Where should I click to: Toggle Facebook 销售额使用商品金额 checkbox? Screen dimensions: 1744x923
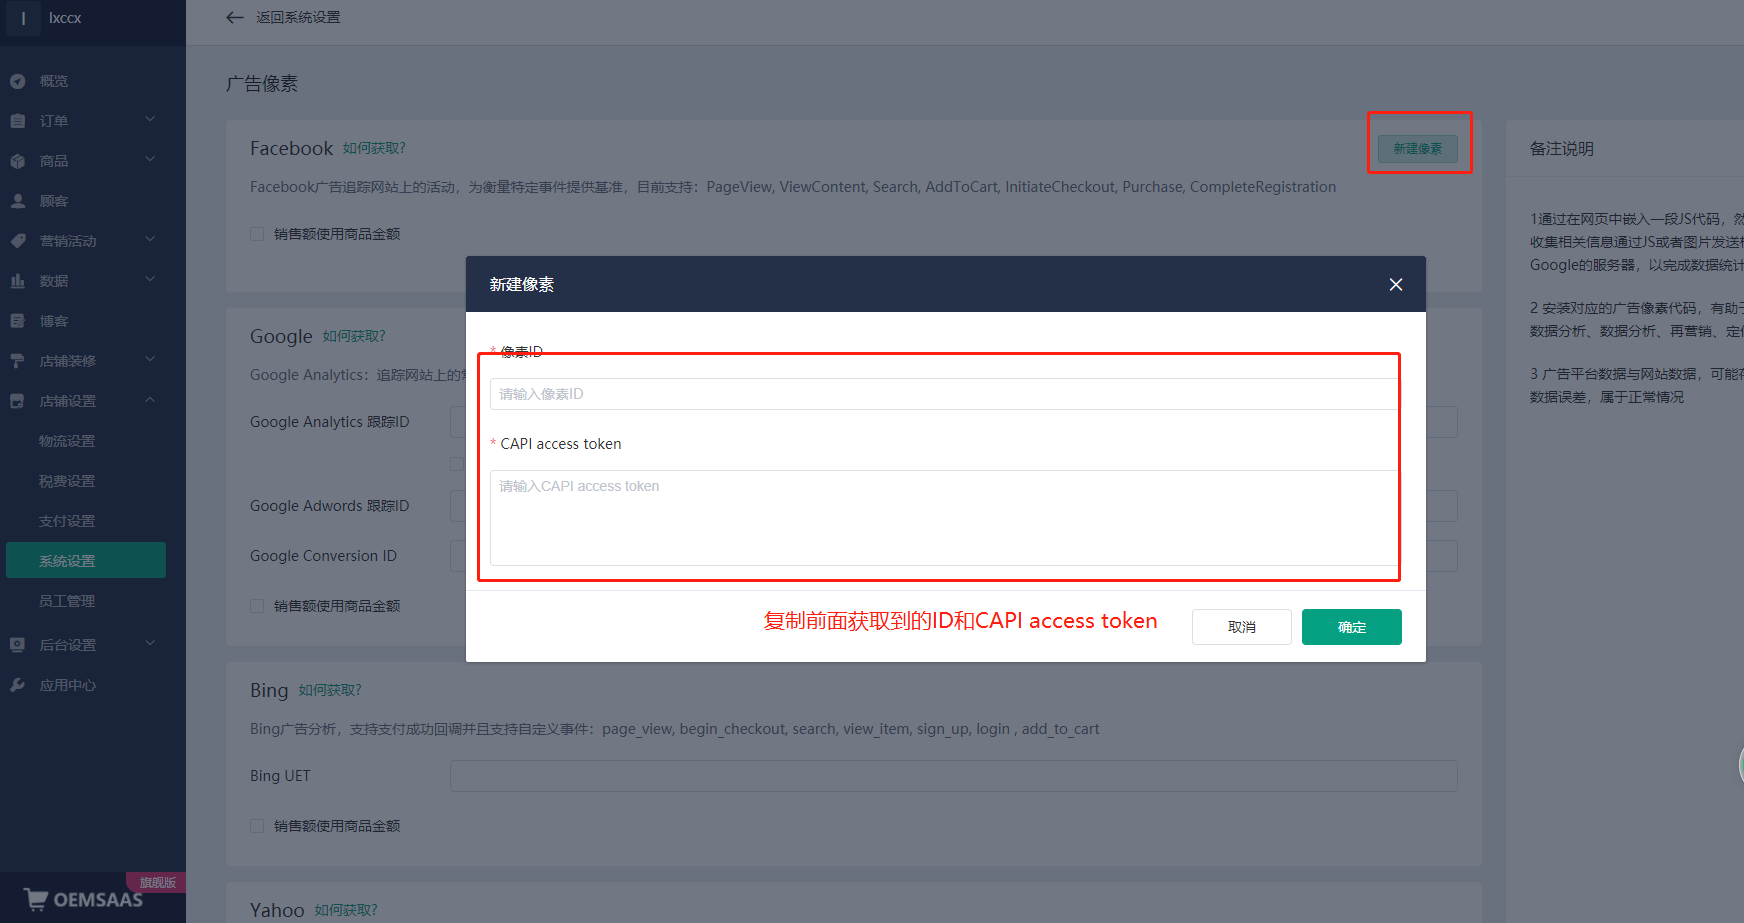(x=257, y=234)
